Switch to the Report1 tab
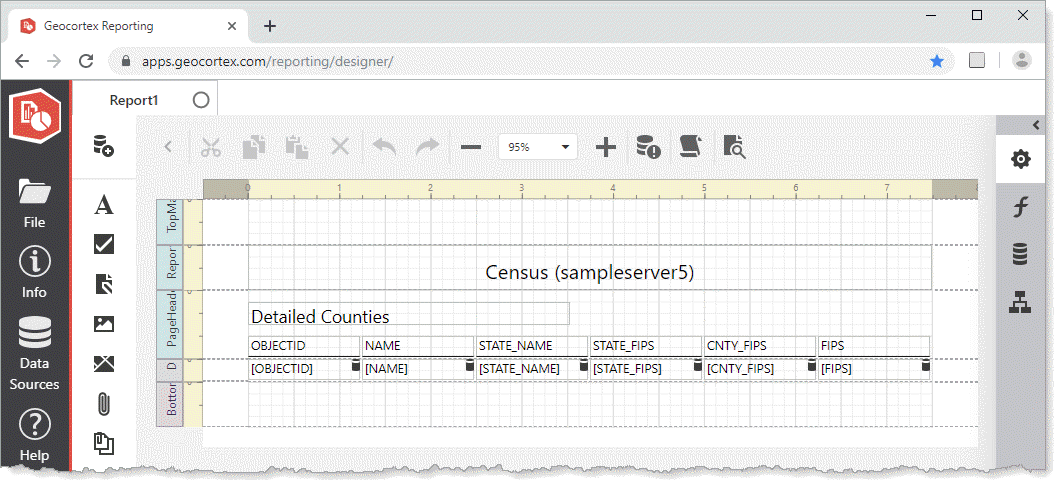Viewport: 1061px width, 480px height. point(134,100)
